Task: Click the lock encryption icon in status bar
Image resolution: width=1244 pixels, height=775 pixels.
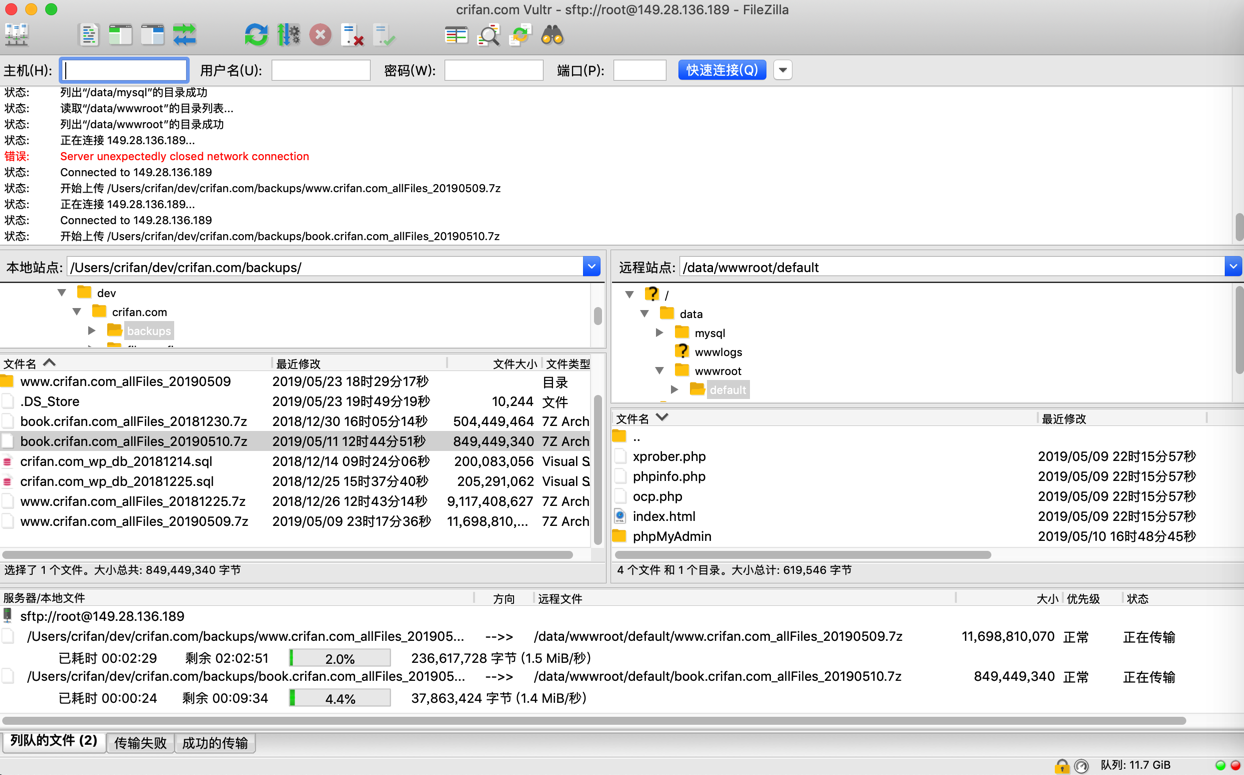Action: click(1062, 766)
